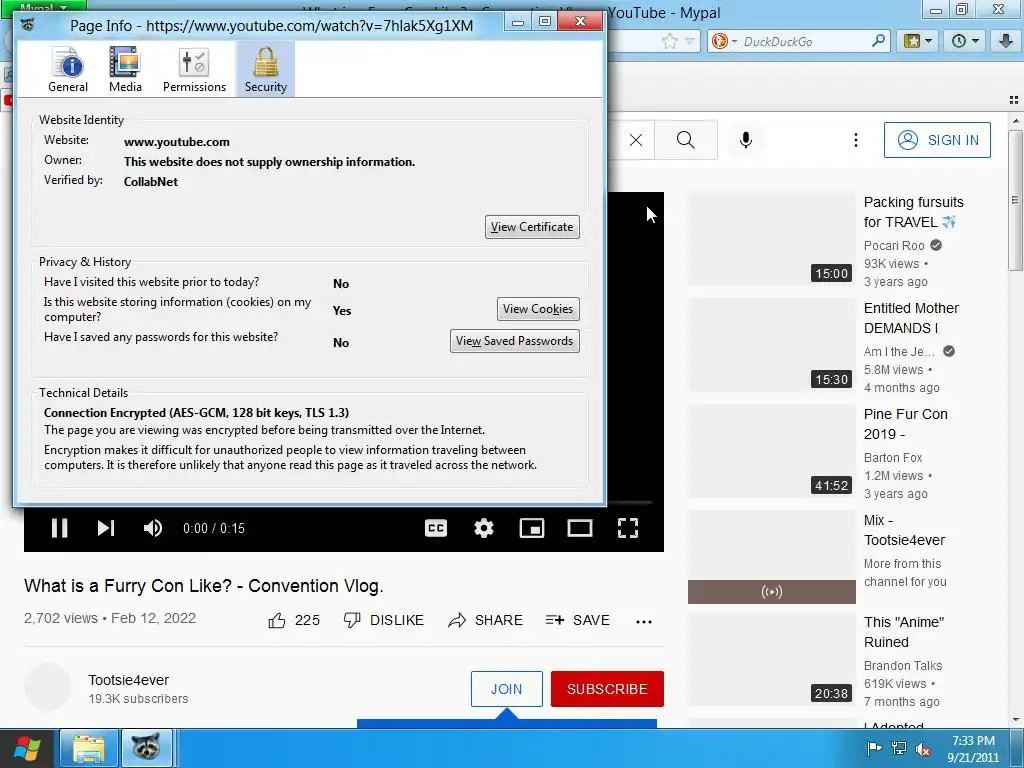This screenshot has height=768, width=1024.
Task: Enter fullscreen video mode
Action: (628, 528)
